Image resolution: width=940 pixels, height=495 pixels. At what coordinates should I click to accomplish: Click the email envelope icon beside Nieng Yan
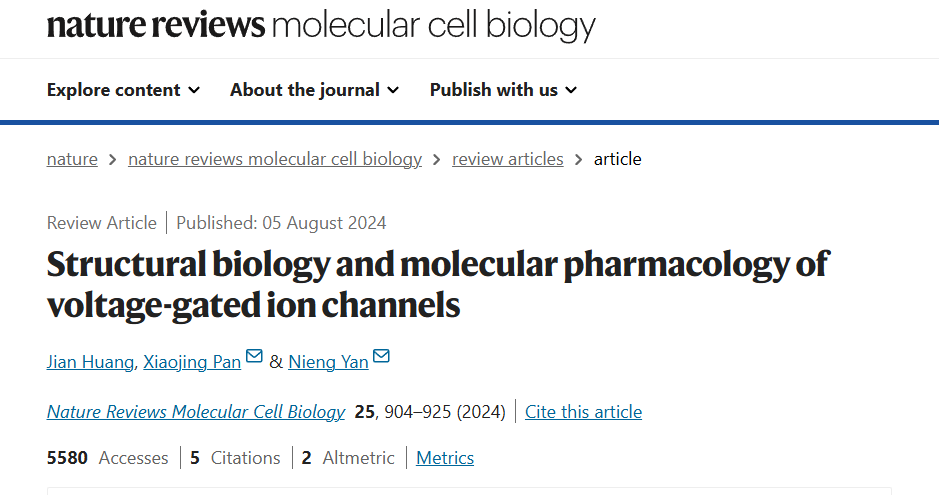click(x=381, y=356)
